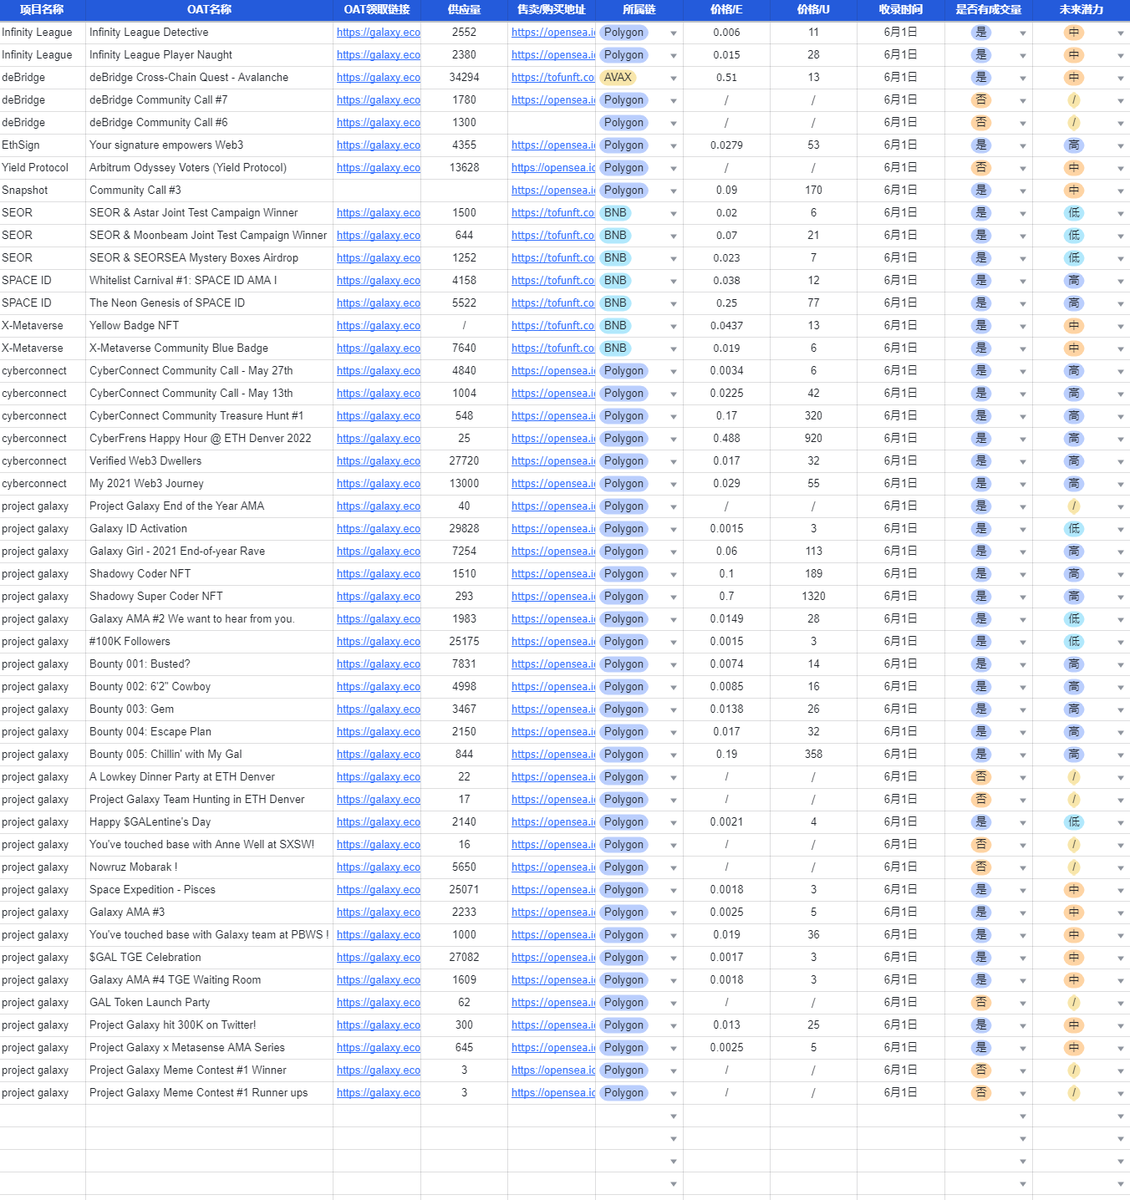The image size is (1130, 1200).
Task: Select cell The Neon Genesis of SPACE ID
Action: 209,303
